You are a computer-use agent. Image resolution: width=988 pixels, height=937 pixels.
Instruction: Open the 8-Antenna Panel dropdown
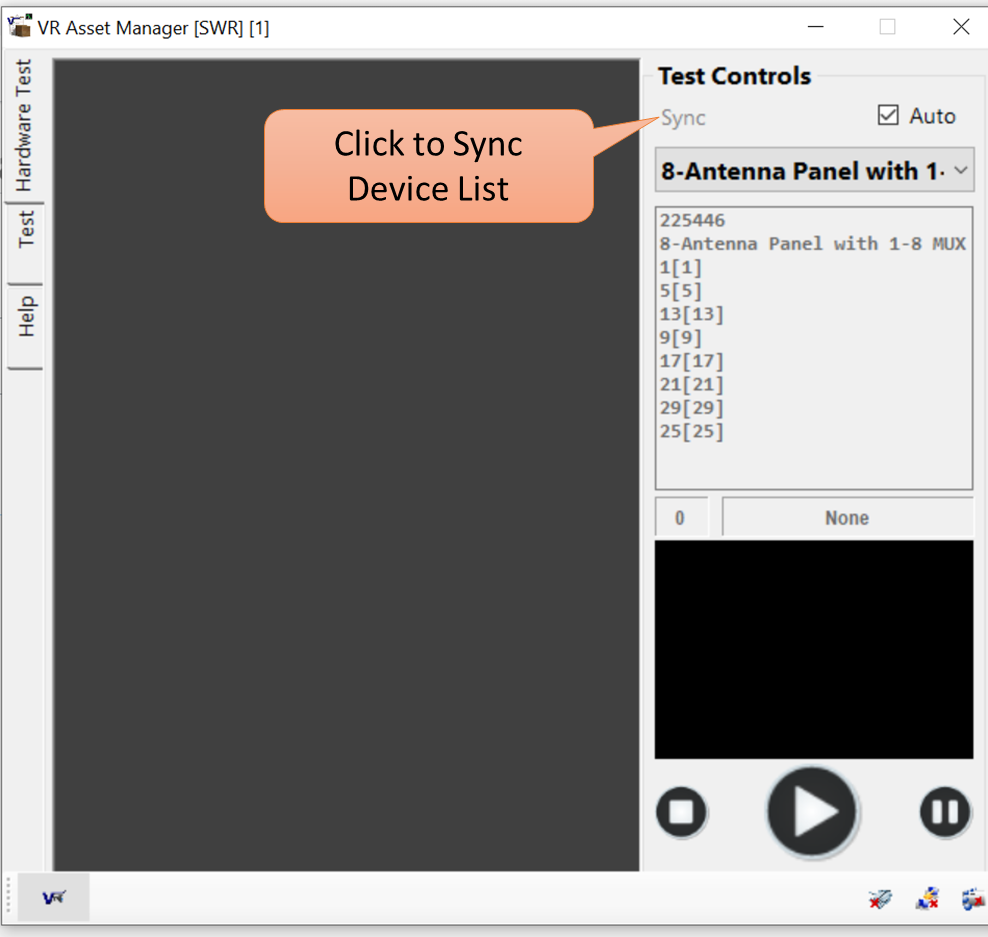(813, 171)
